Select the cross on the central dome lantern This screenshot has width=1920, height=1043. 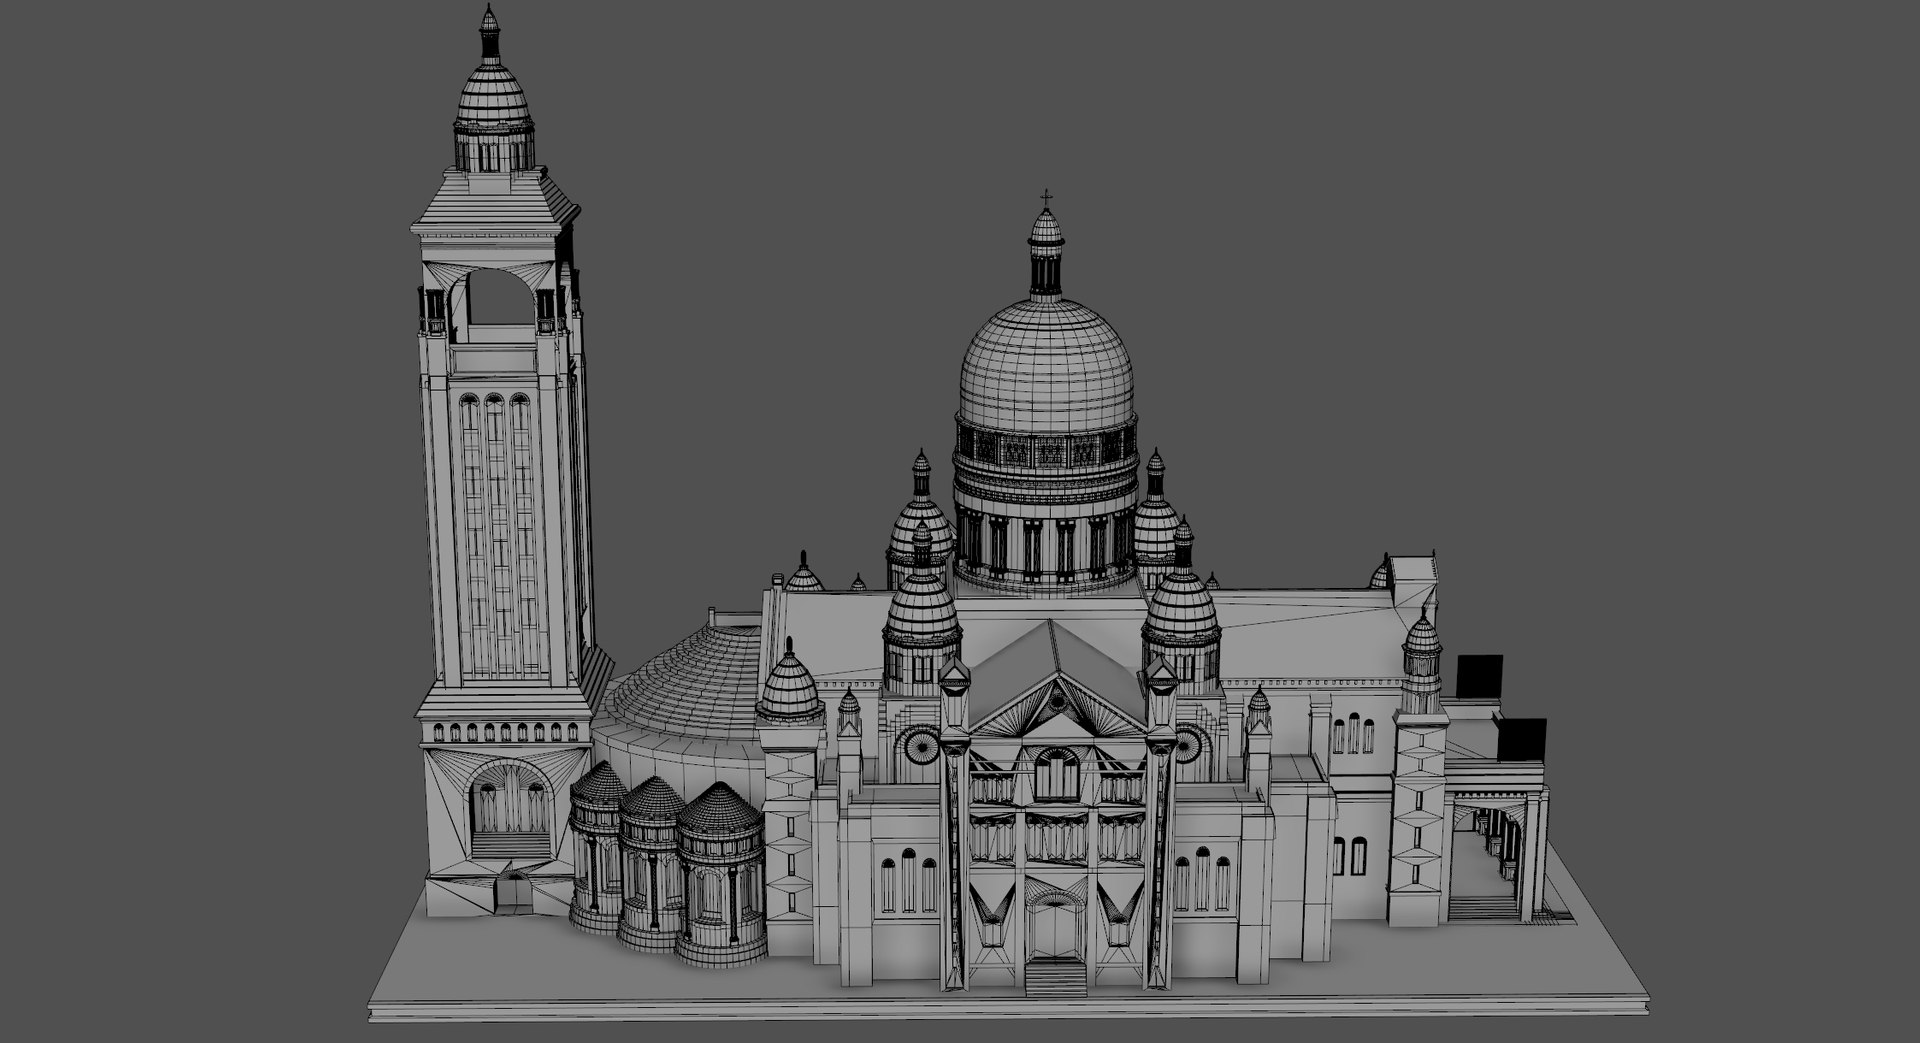click(x=1047, y=197)
